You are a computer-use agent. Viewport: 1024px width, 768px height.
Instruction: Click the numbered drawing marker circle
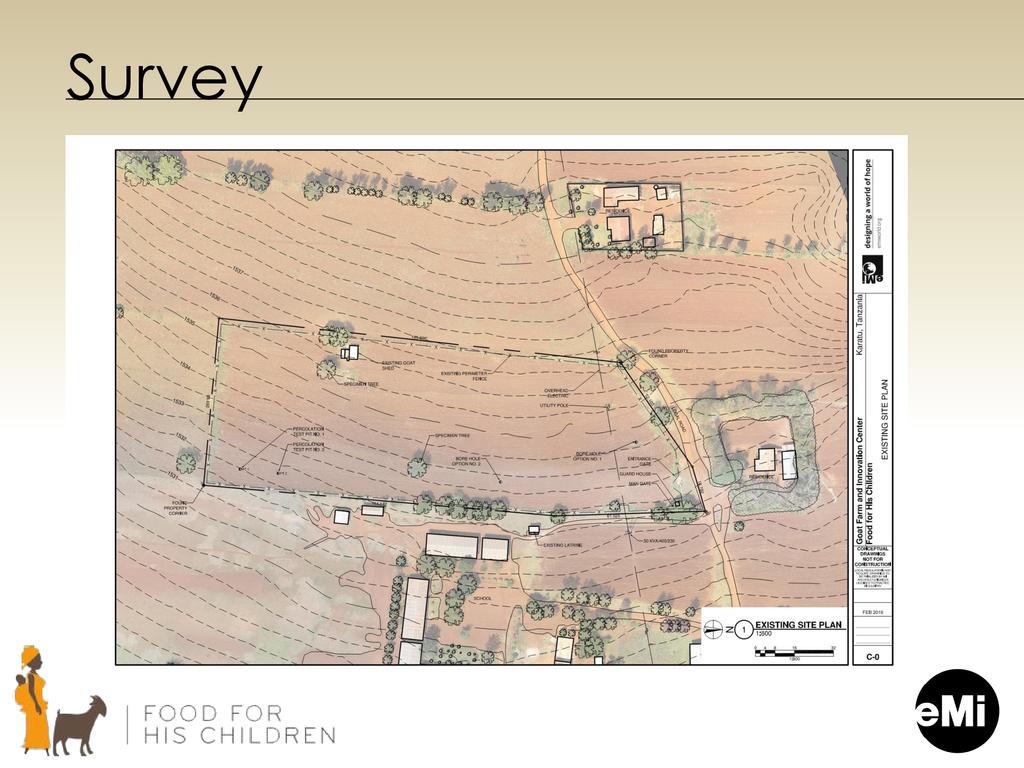(743, 629)
